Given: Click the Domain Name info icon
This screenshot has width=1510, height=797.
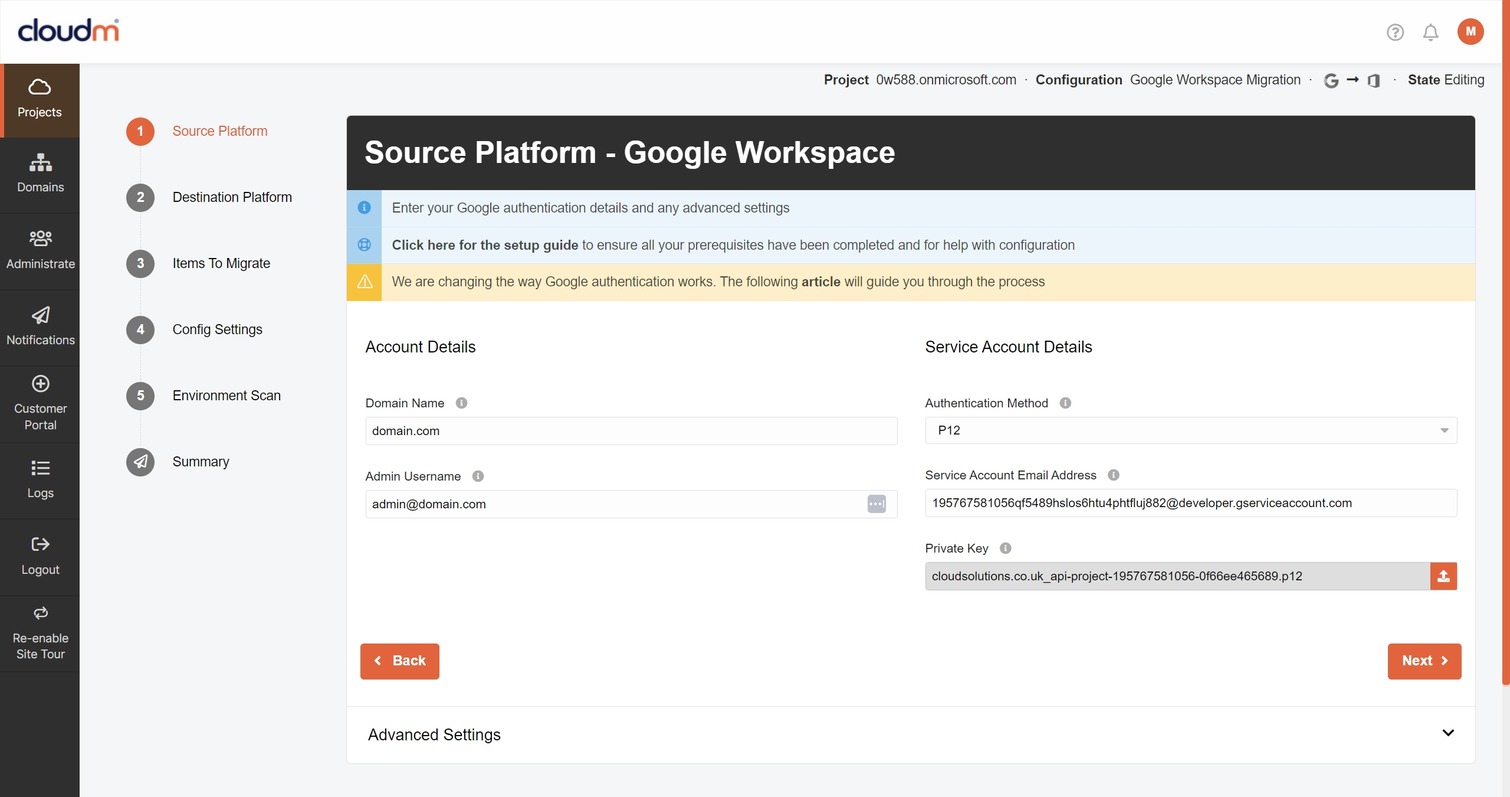Looking at the screenshot, I should coord(461,403).
